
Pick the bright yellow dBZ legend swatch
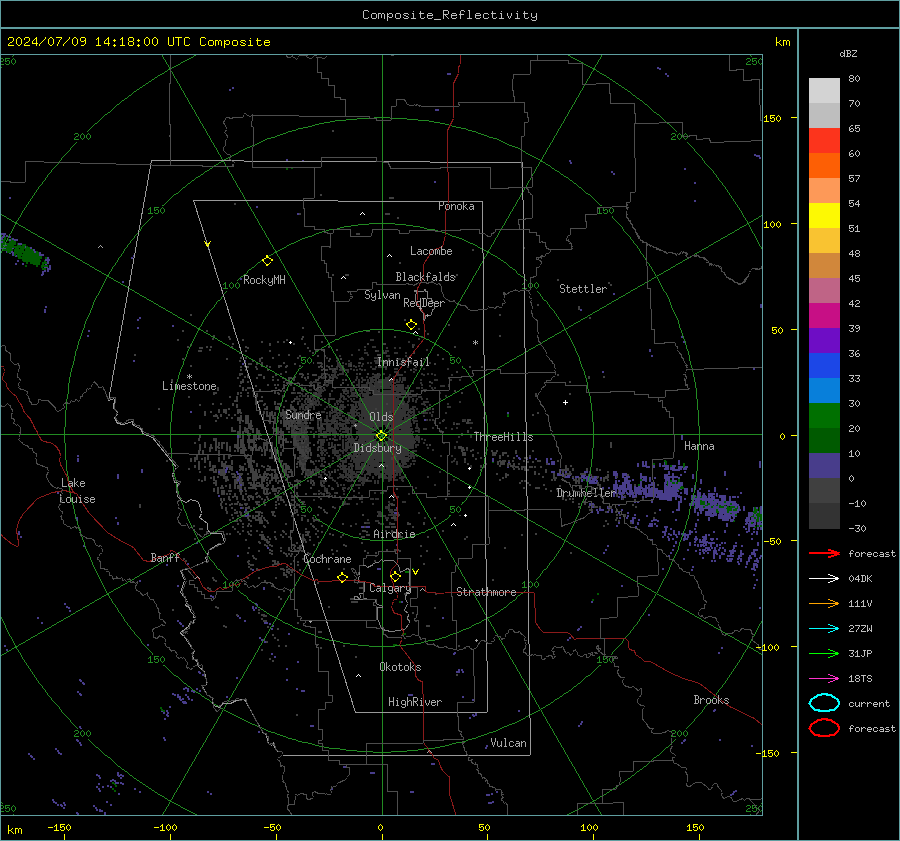[824, 215]
